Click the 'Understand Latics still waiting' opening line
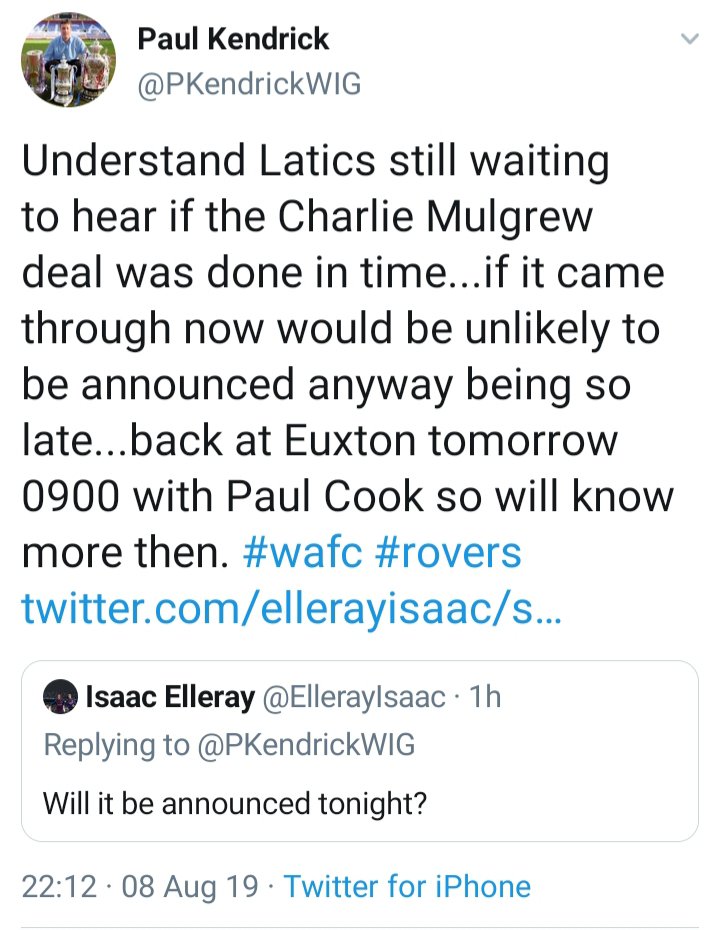Image resolution: width=720 pixels, height=930 pixels. click(315, 162)
